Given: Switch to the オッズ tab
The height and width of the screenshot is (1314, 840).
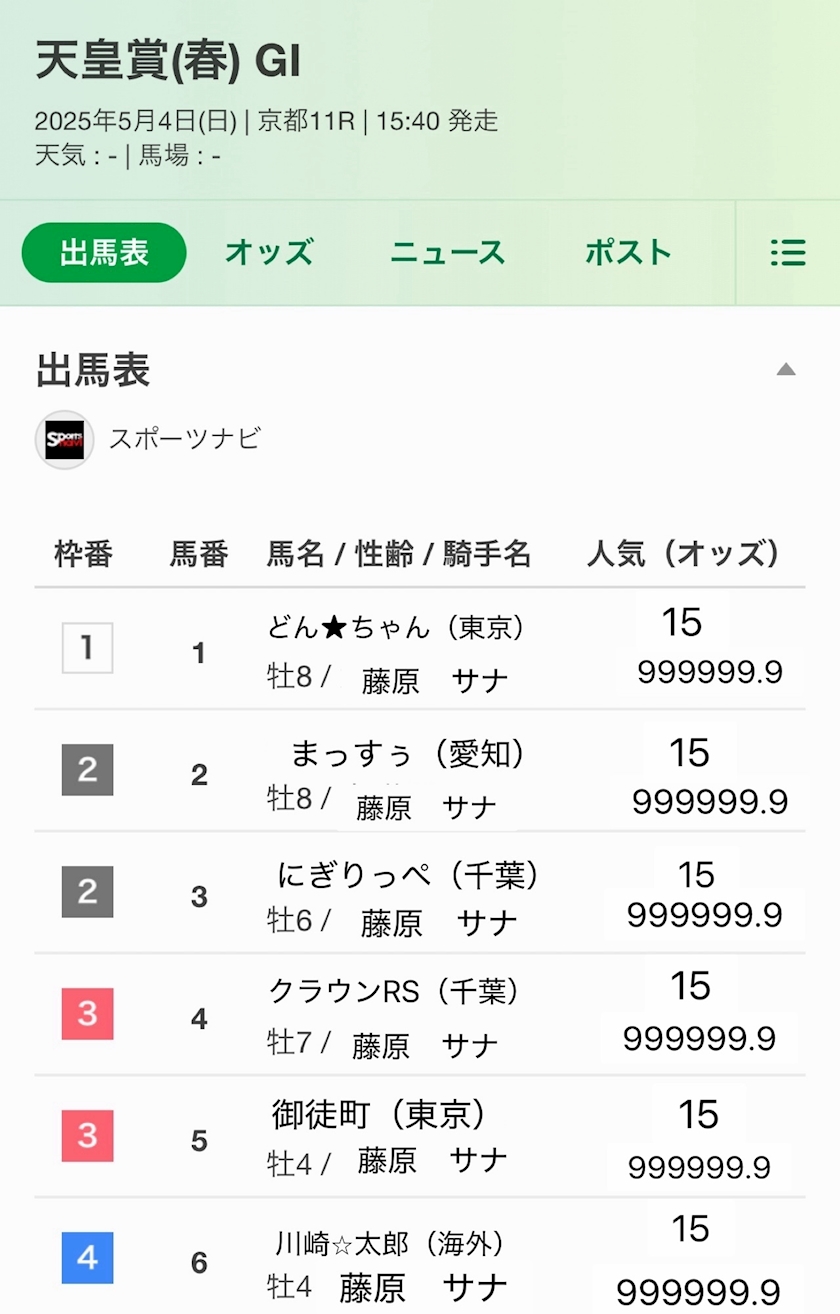Looking at the screenshot, I should click(269, 253).
